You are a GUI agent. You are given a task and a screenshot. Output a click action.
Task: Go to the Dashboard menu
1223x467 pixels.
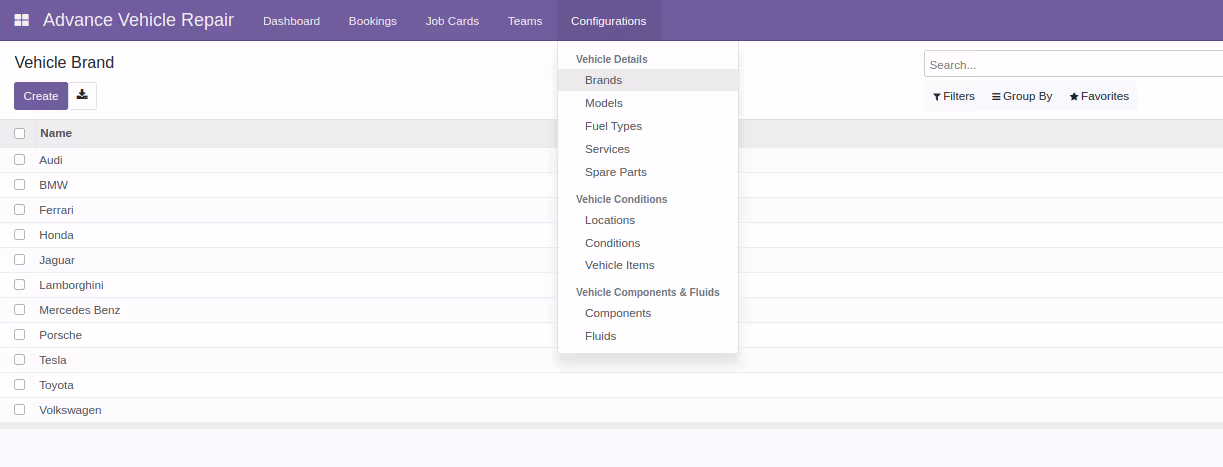pyautogui.click(x=292, y=21)
